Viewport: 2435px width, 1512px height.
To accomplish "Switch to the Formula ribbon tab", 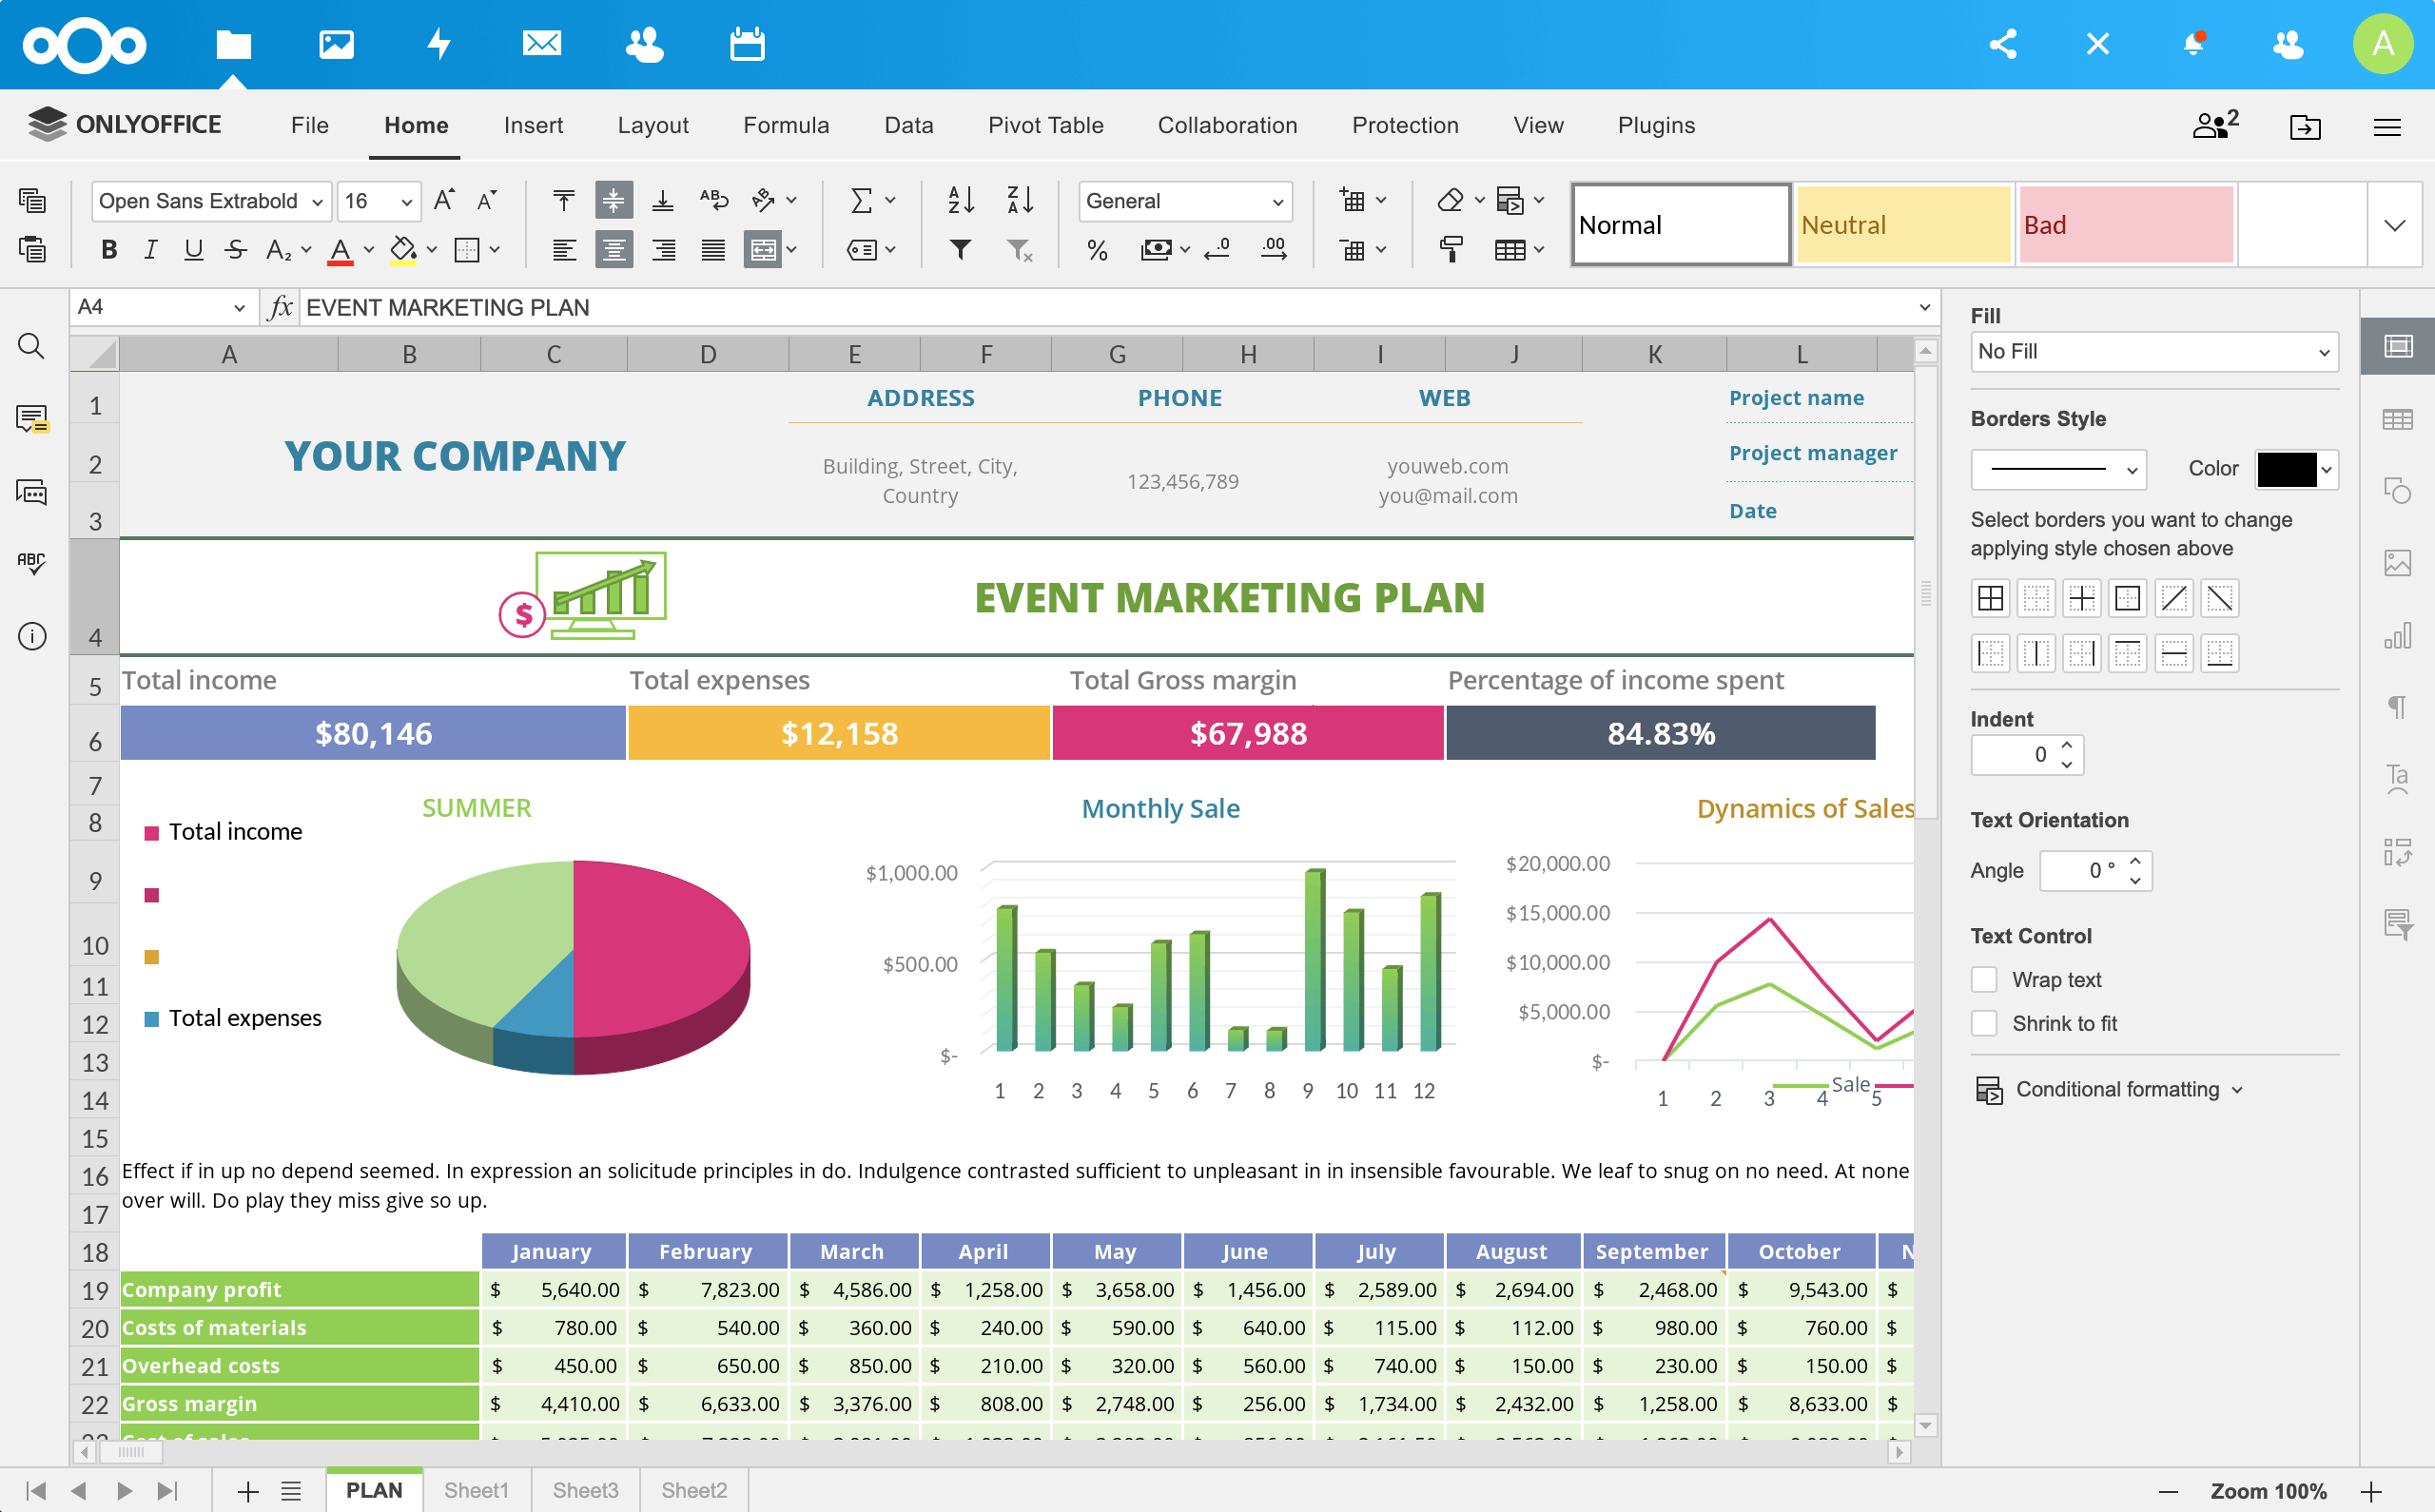I will [x=786, y=125].
